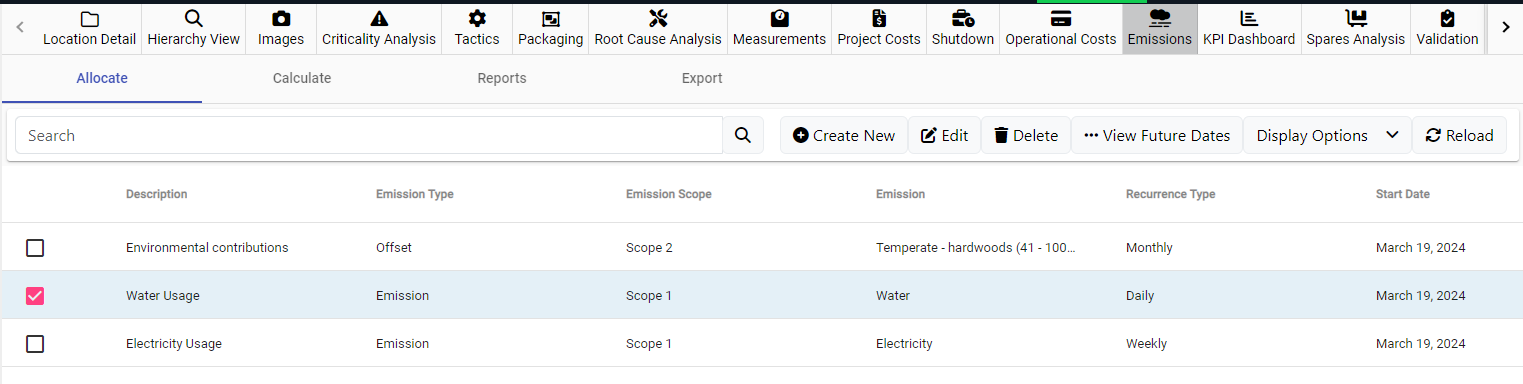Click the Daily recurrence cell
The height and width of the screenshot is (384, 1523).
pyautogui.click(x=1140, y=296)
